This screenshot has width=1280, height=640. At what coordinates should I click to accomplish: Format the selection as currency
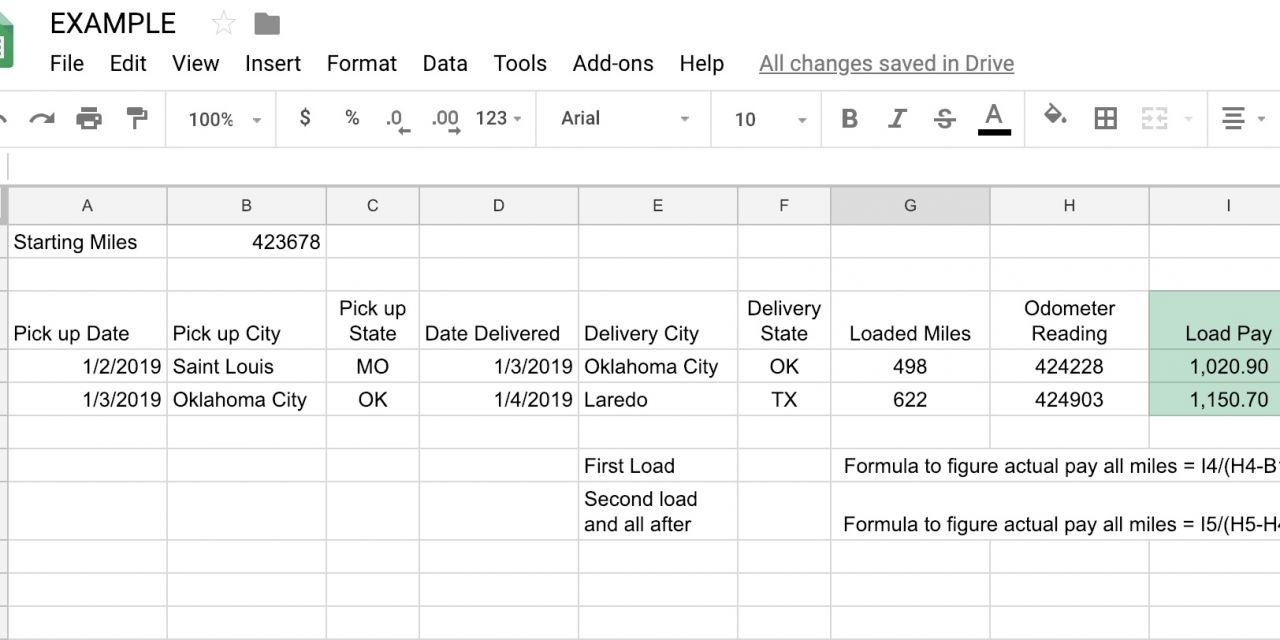(305, 118)
